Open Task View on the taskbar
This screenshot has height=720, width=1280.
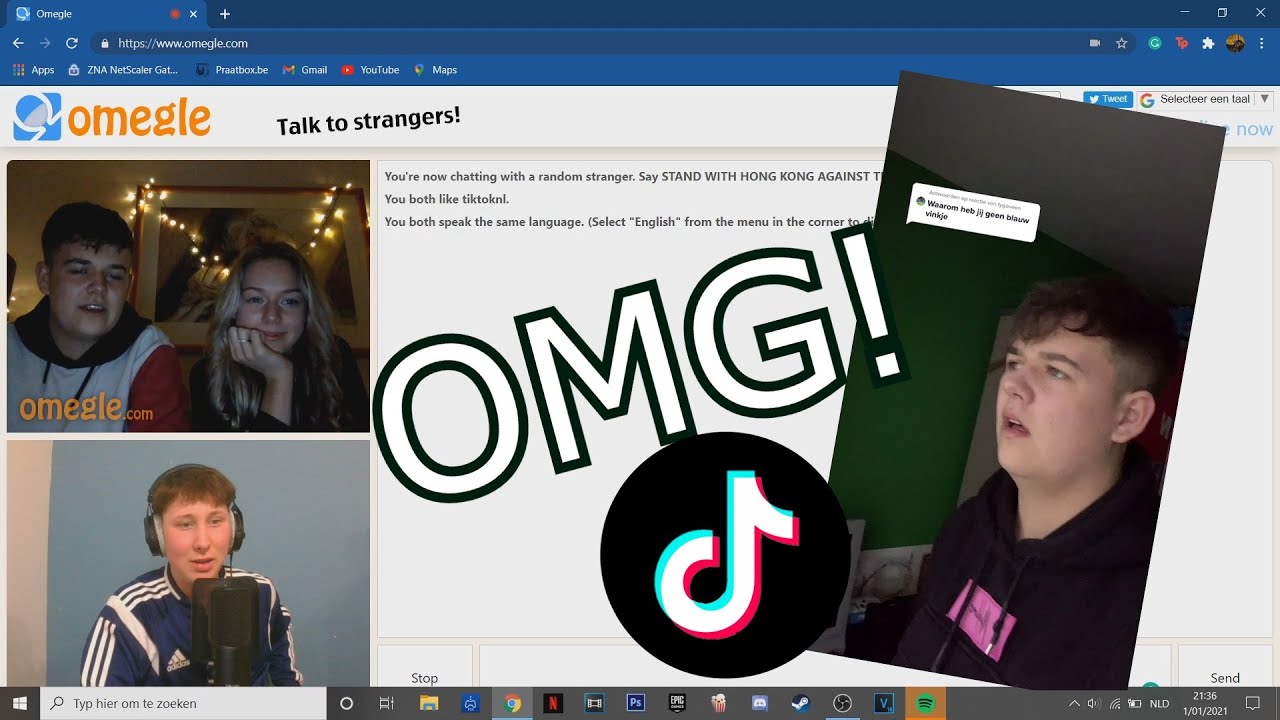pos(387,703)
